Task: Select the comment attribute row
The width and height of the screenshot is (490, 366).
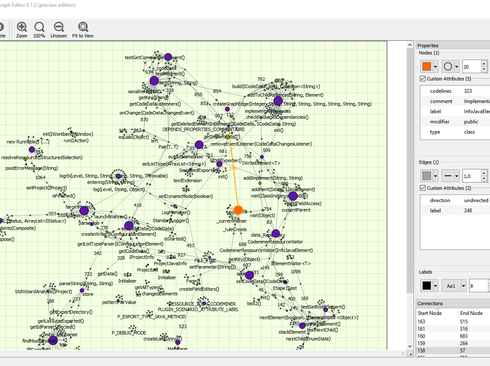Action: (455, 101)
